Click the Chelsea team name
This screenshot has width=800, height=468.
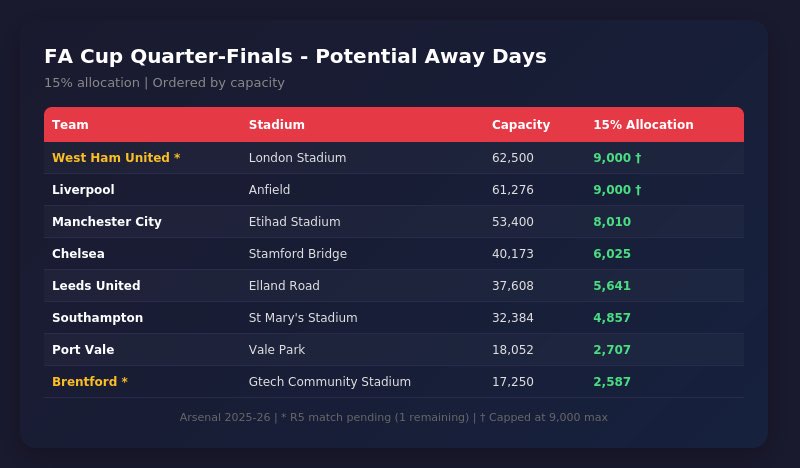click(x=78, y=254)
